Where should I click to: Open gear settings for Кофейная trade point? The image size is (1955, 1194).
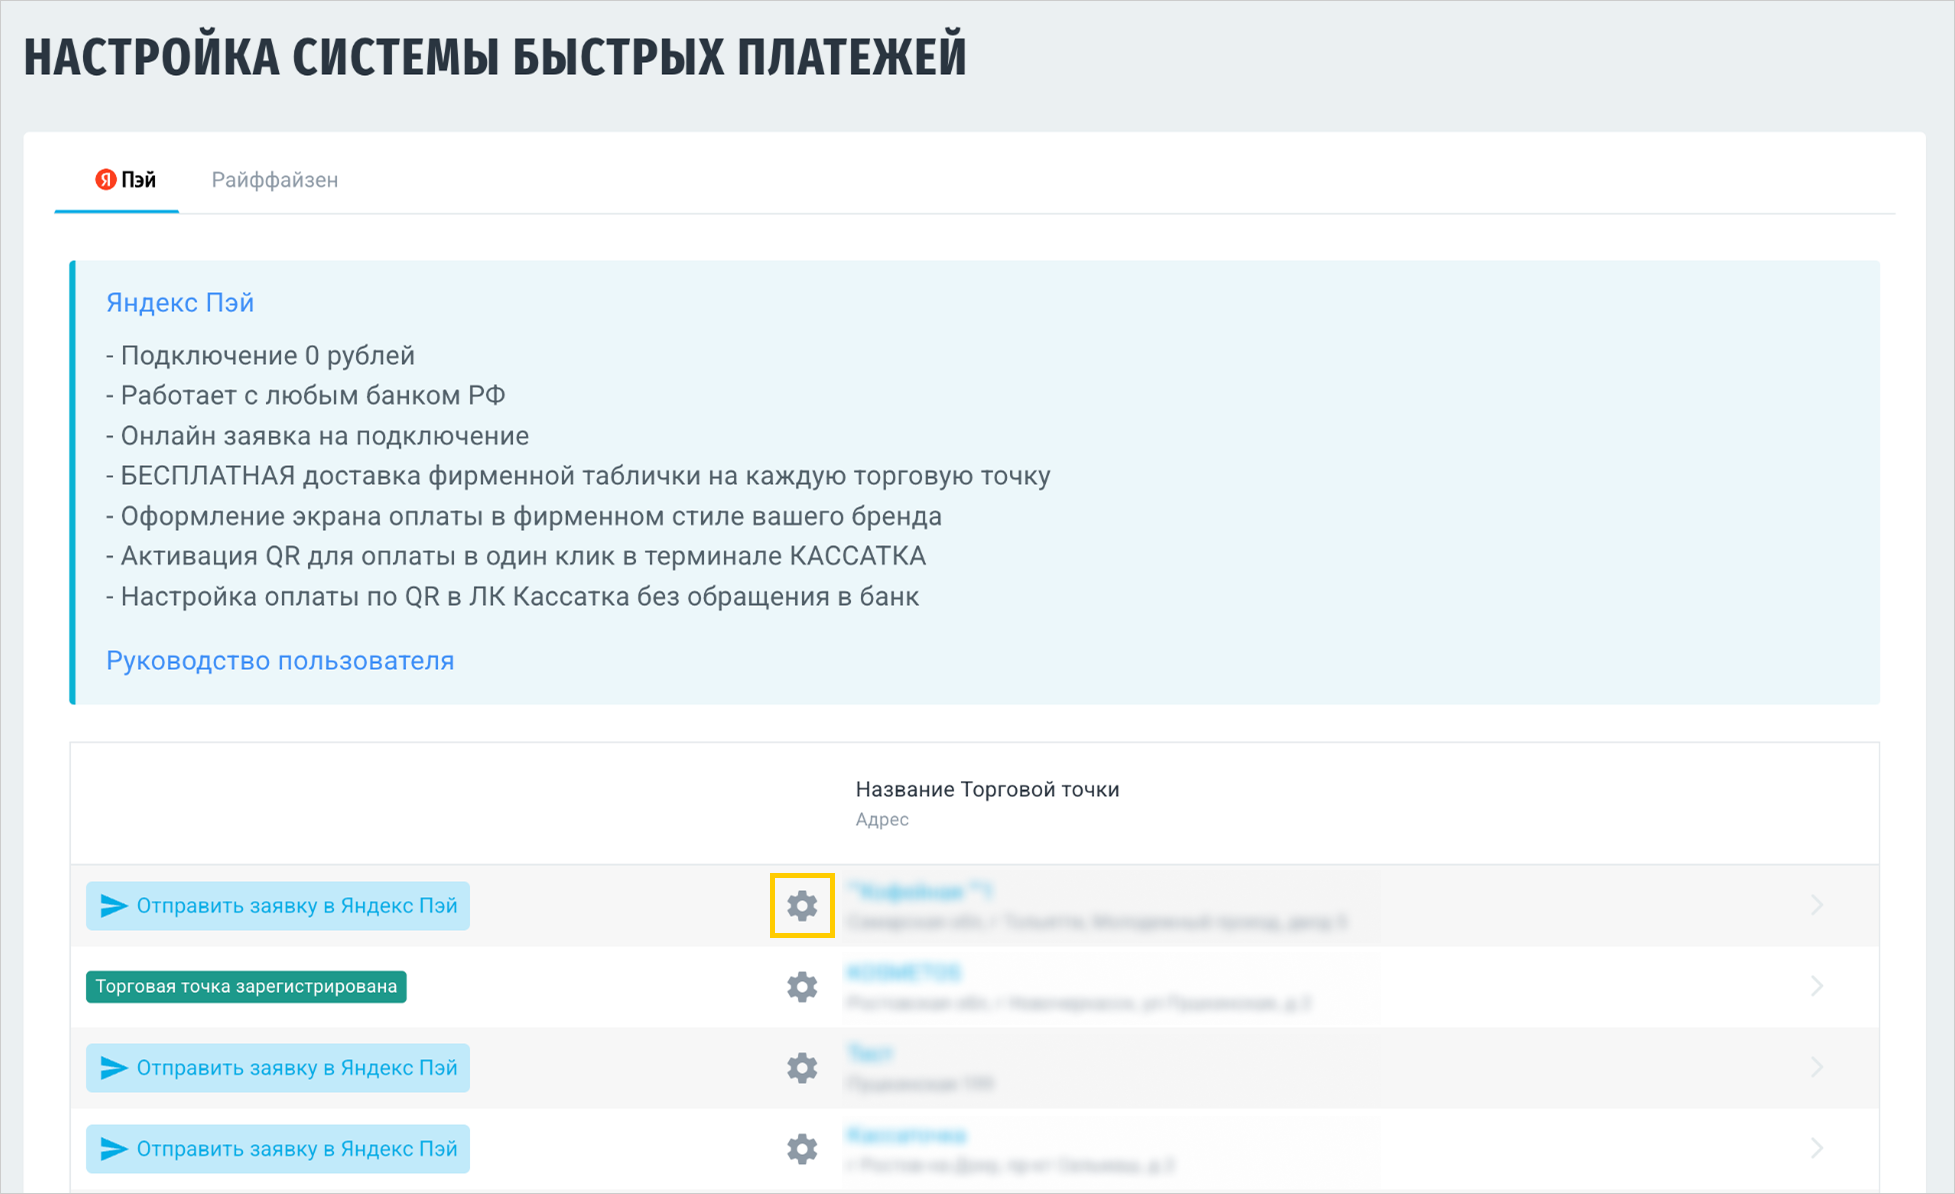[802, 906]
